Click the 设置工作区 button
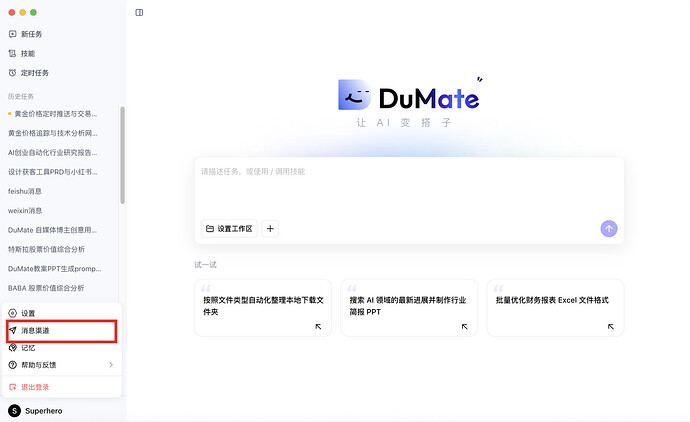This screenshot has height=422, width=690. 229,228
